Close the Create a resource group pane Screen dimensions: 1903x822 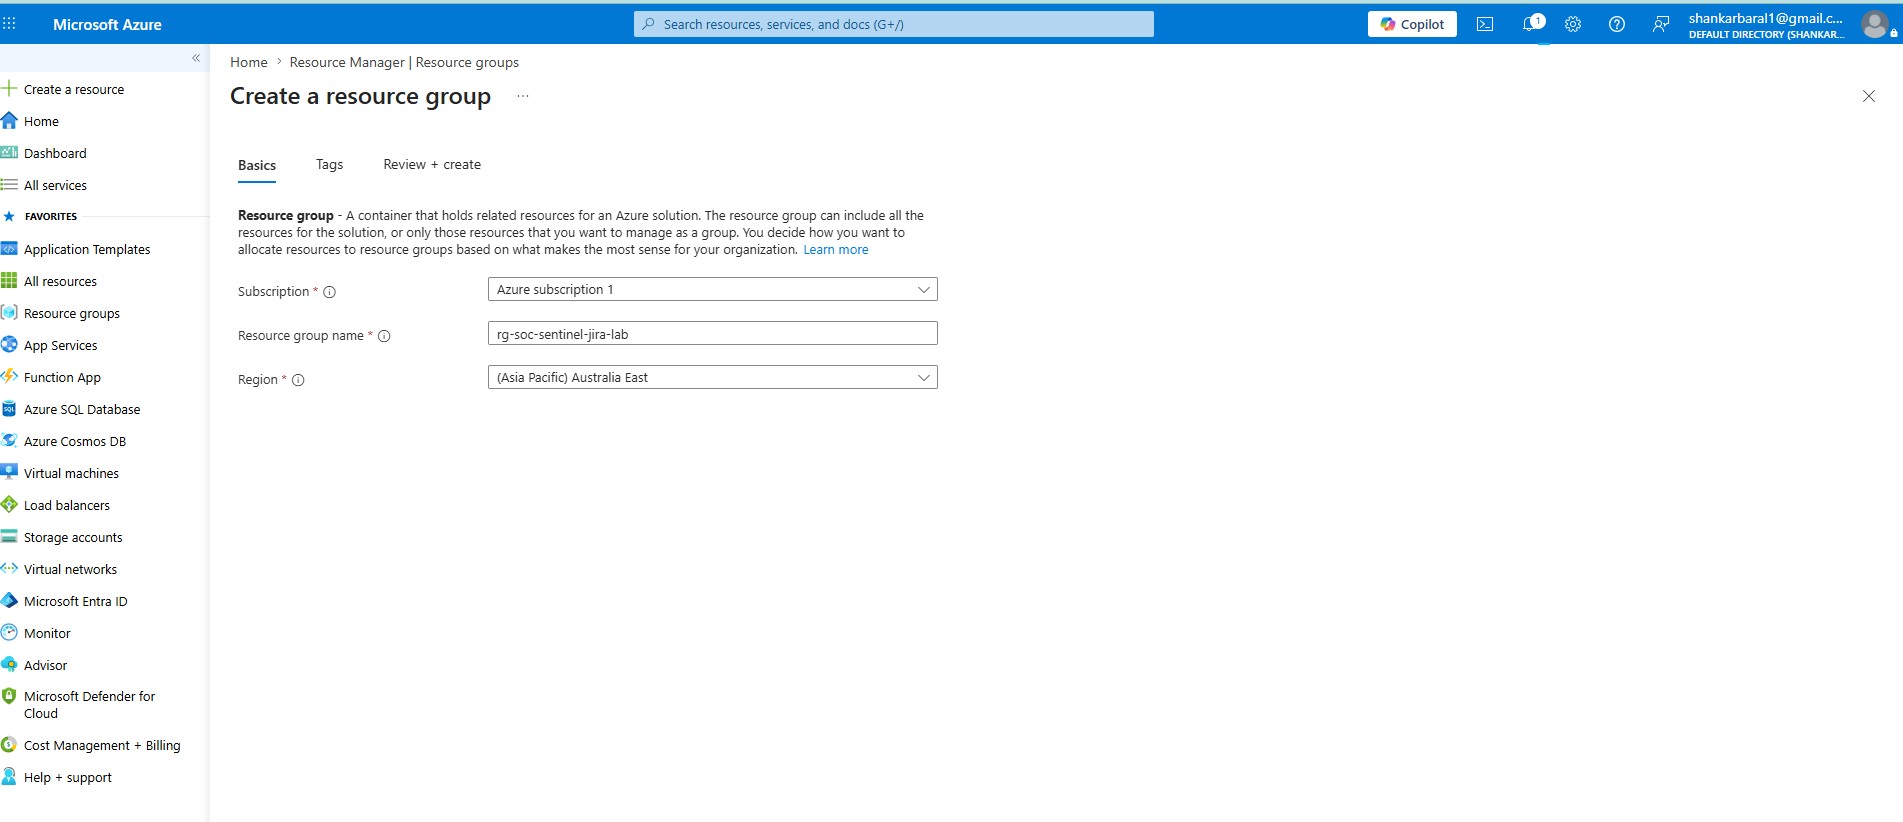click(1869, 96)
